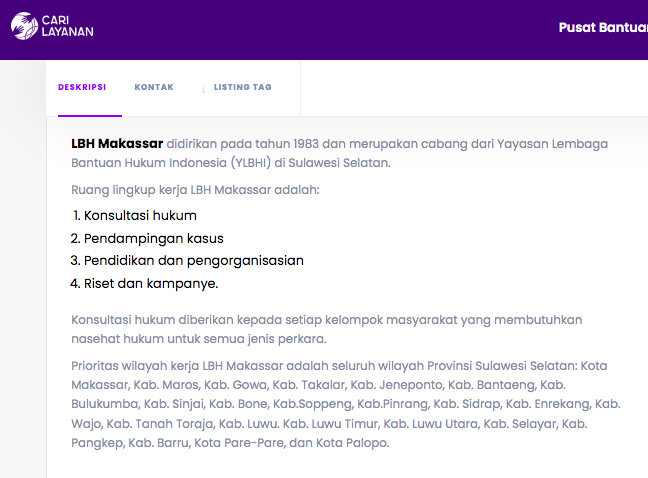Click the paragraph starting 'Konsultasi hukum diberikan'
This screenshot has width=648, height=478.
point(326,329)
